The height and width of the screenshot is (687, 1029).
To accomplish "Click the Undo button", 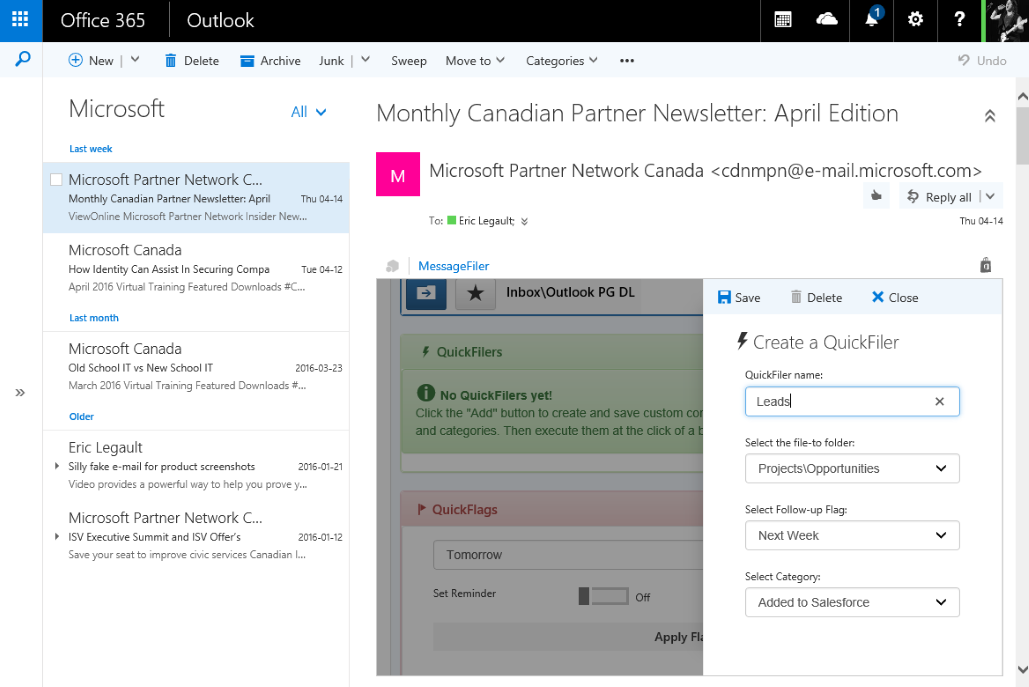I will pyautogui.click(x=982, y=60).
